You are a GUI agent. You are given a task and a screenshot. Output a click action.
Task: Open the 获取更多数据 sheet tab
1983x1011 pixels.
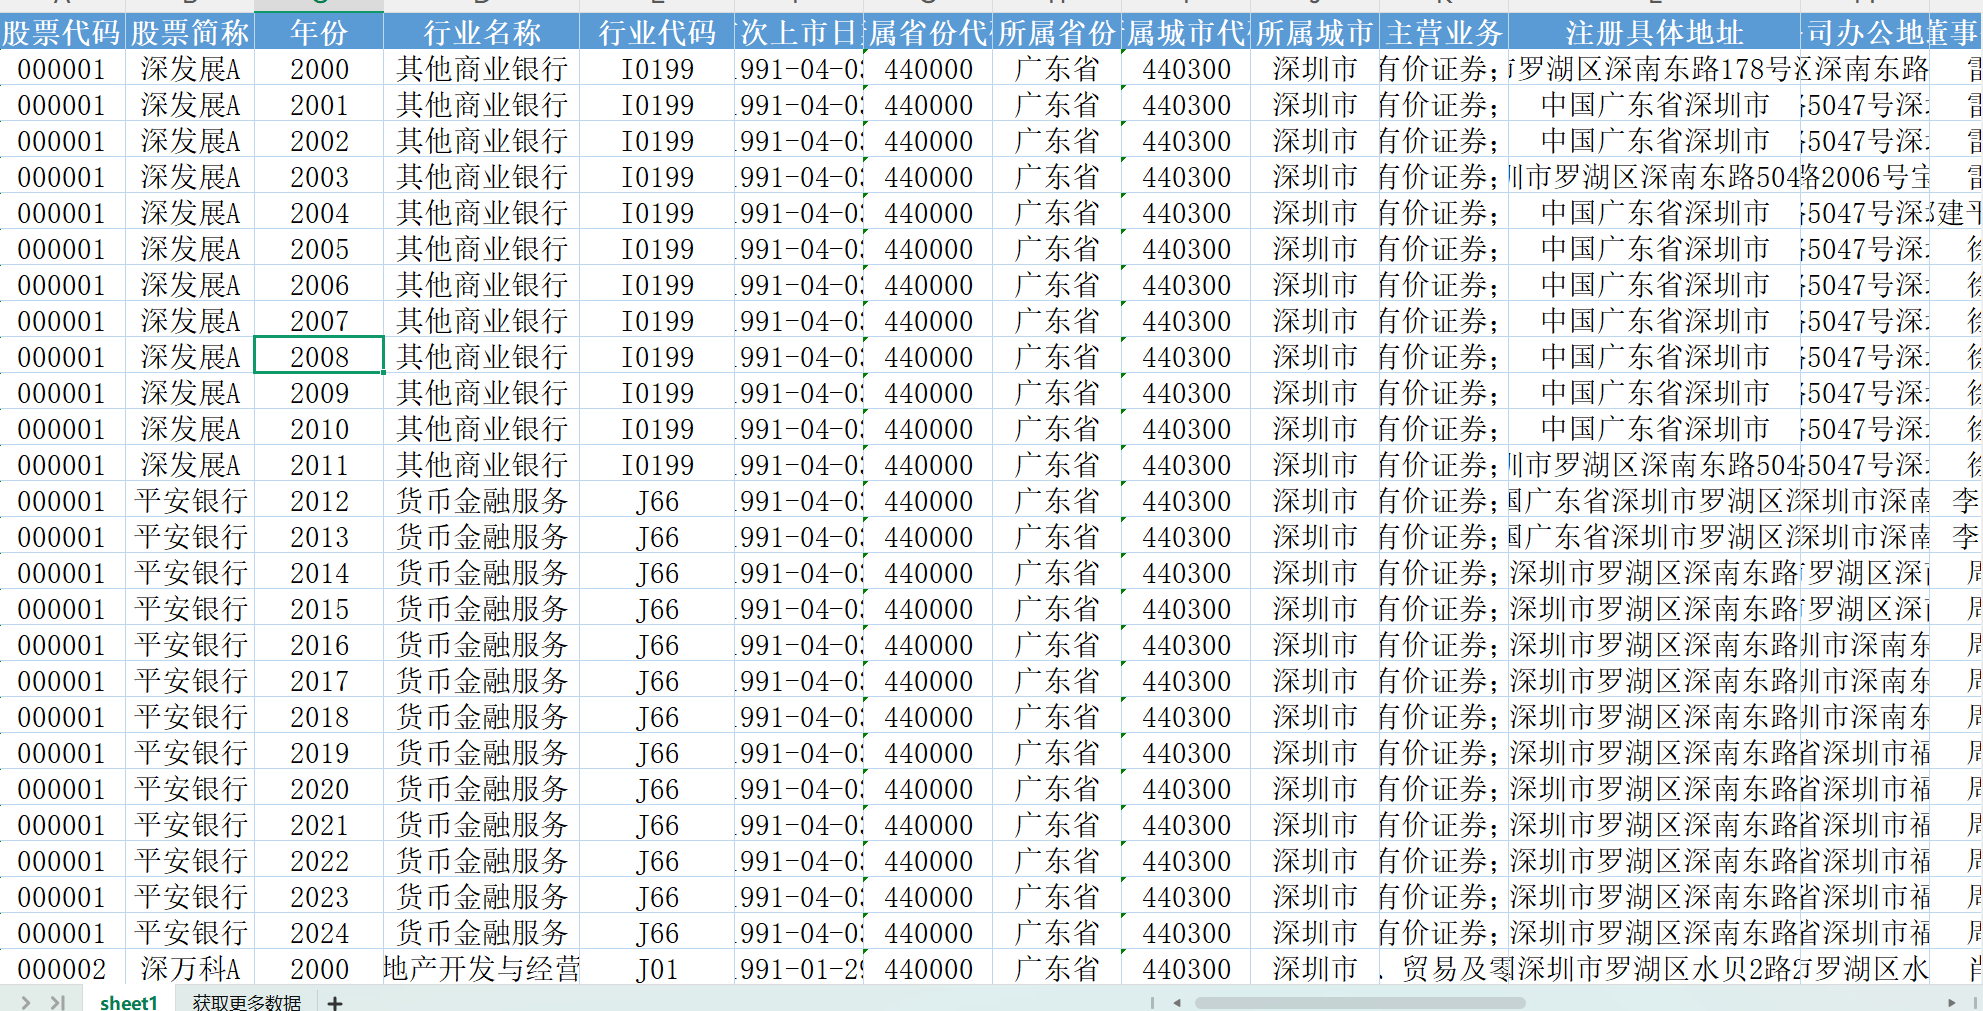coord(246,1002)
